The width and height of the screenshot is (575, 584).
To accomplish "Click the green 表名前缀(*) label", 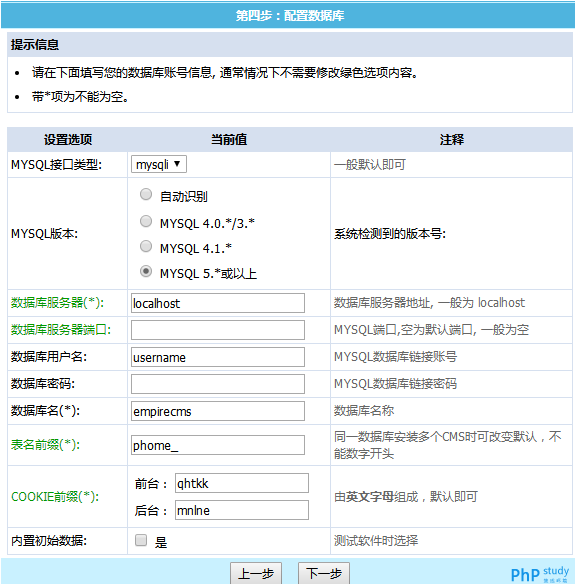I will (x=45, y=445).
